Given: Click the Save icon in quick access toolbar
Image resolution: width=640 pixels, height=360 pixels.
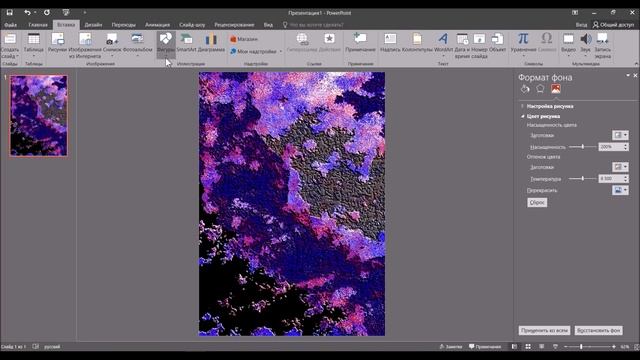Looking at the screenshot, I should [x=9, y=13].
